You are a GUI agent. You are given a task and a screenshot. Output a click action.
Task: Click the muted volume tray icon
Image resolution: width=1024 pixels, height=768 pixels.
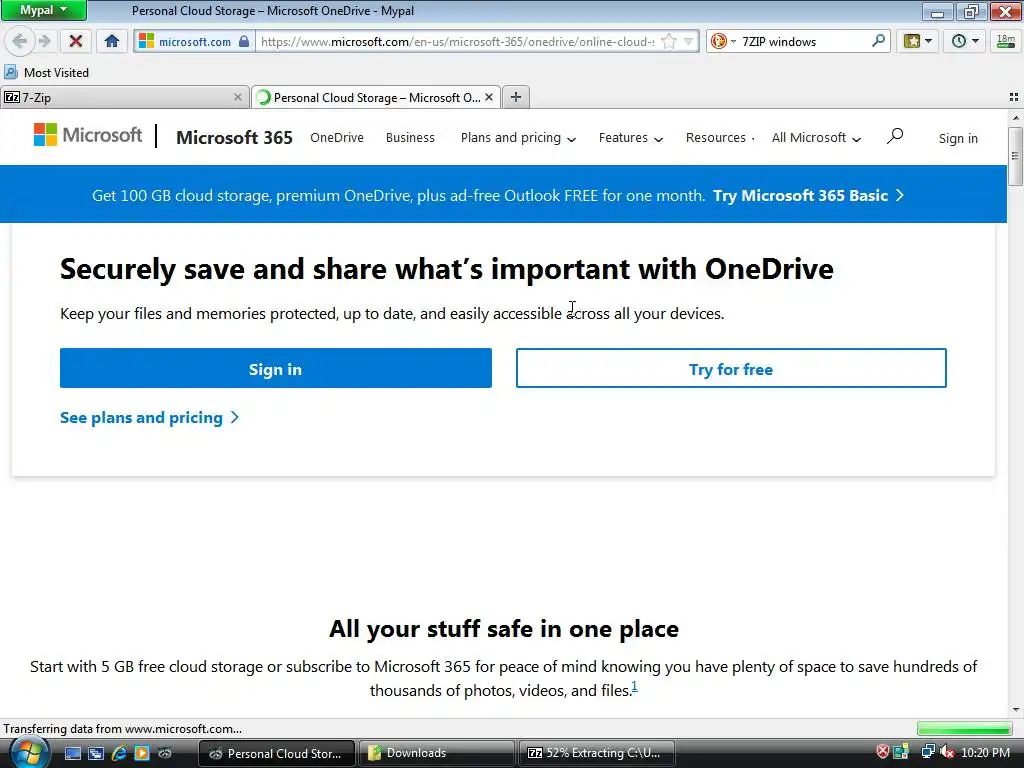947,752
